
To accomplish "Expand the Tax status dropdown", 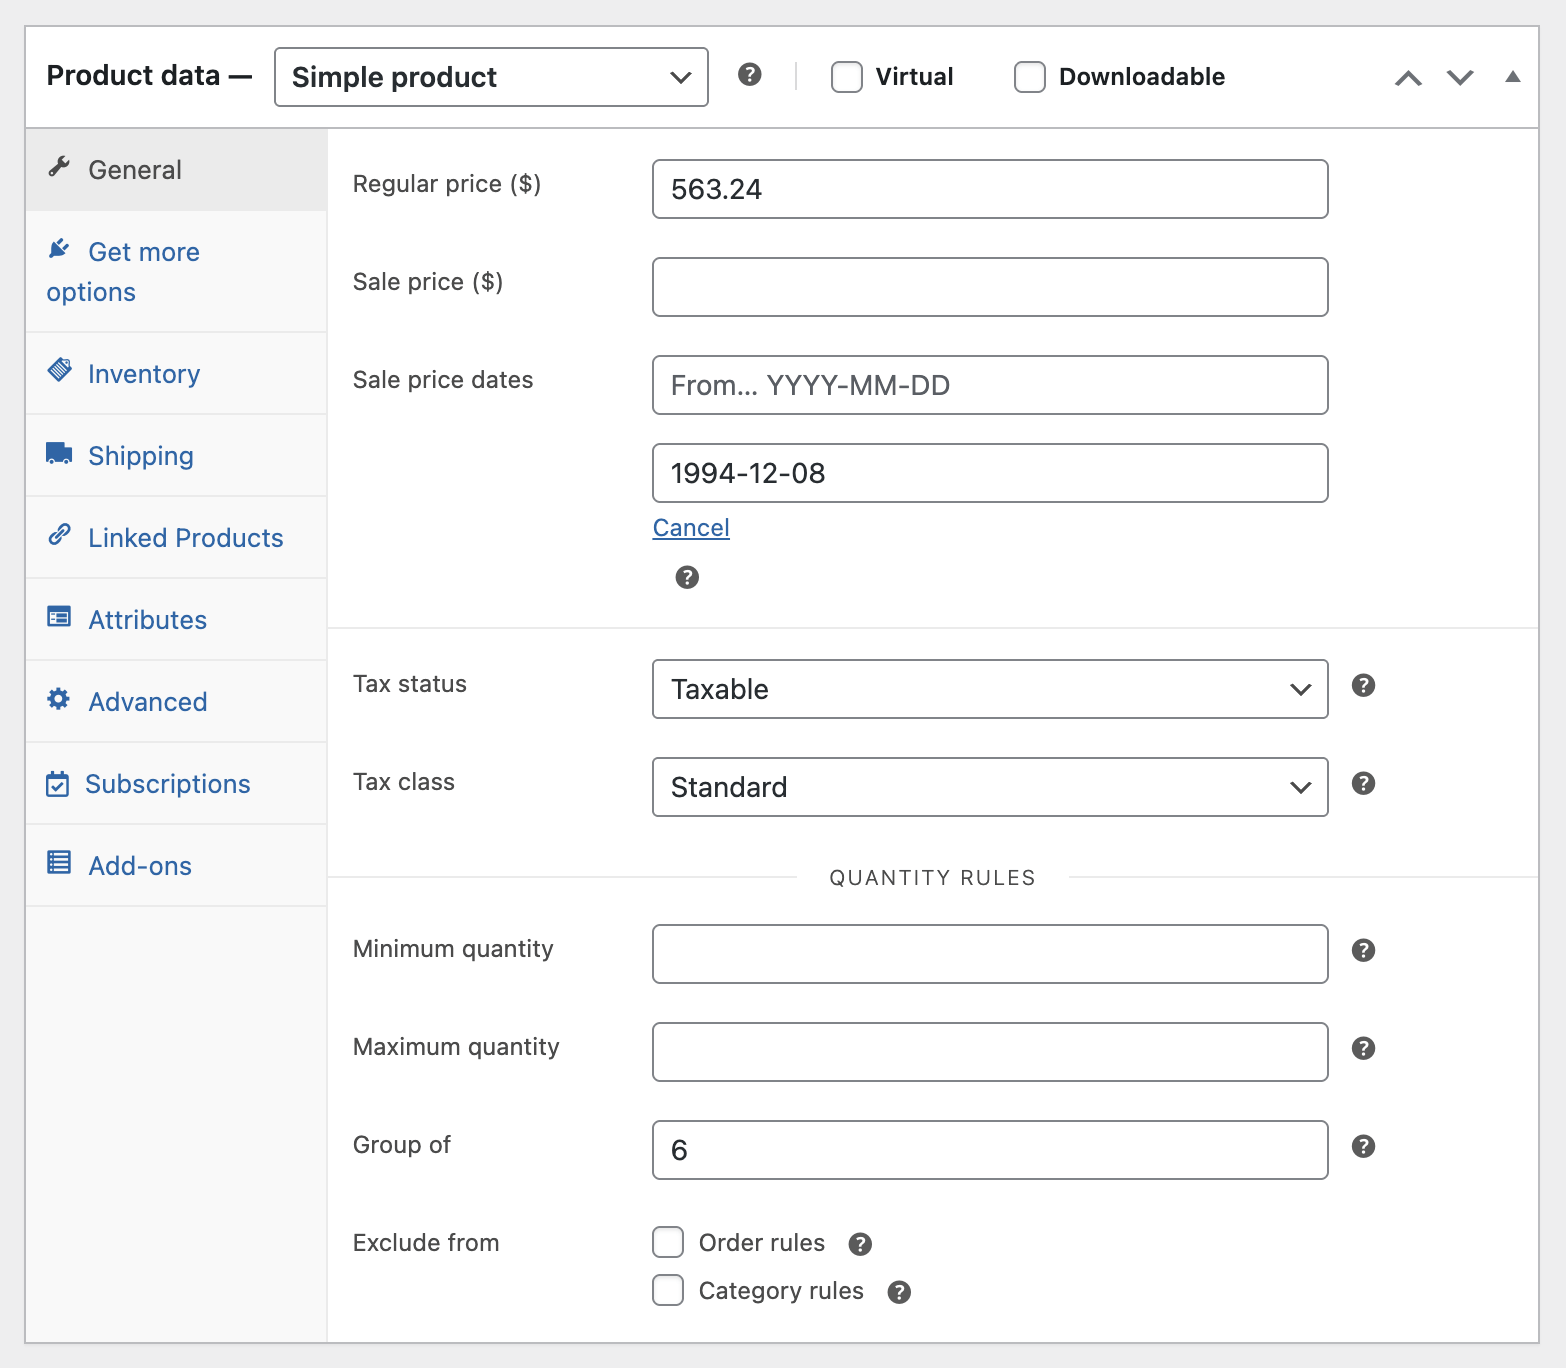I will pos(989,689).
